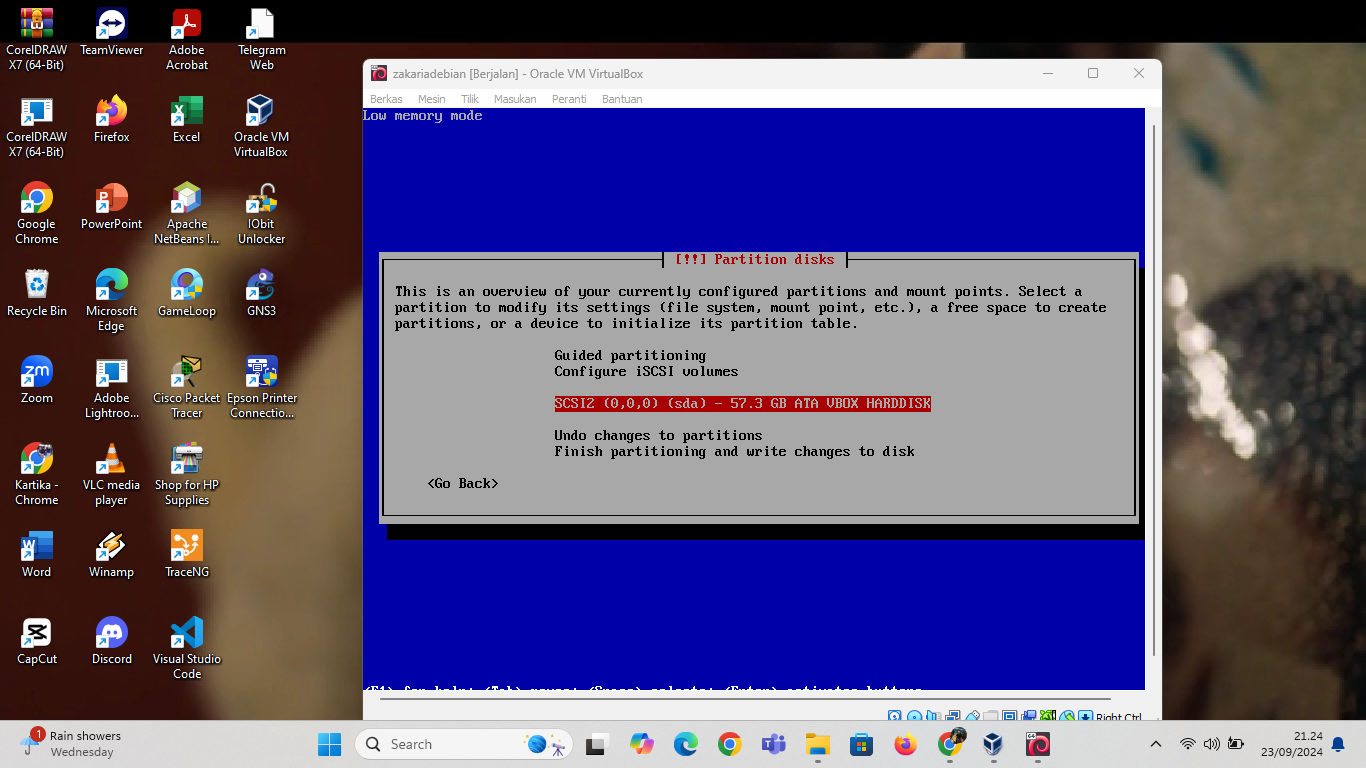1366x768 pixels.
Task: Open Winamp desktop icon
Action: pyautogui.click(x=111, y=555)
